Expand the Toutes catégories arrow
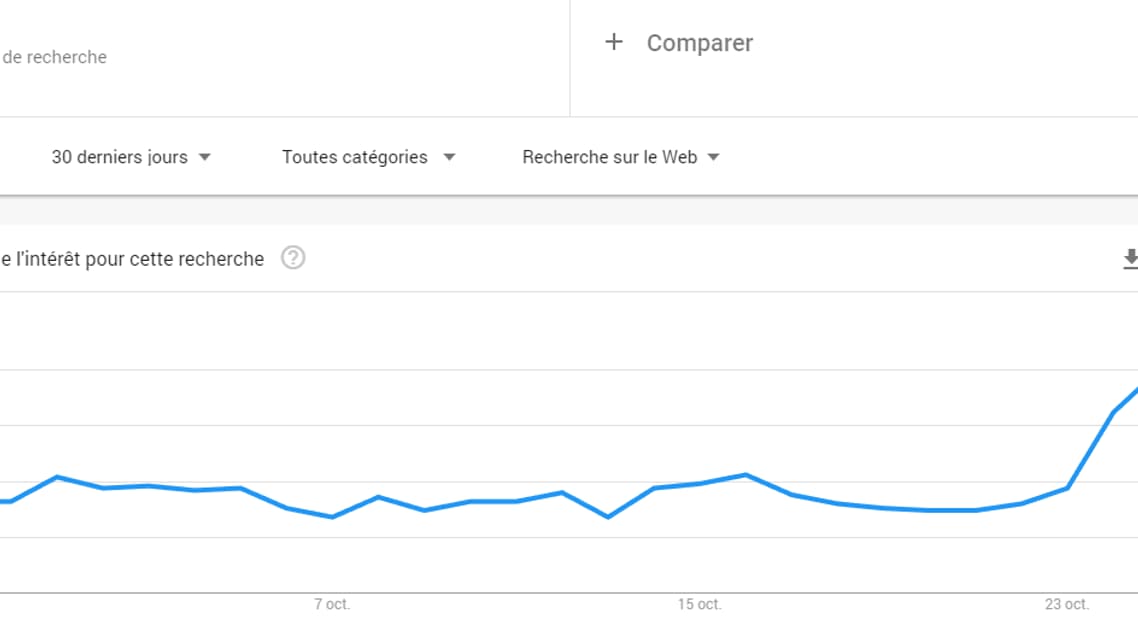Image resolution: width=1138 pixels, height=640 pixels. coord(449,157)
